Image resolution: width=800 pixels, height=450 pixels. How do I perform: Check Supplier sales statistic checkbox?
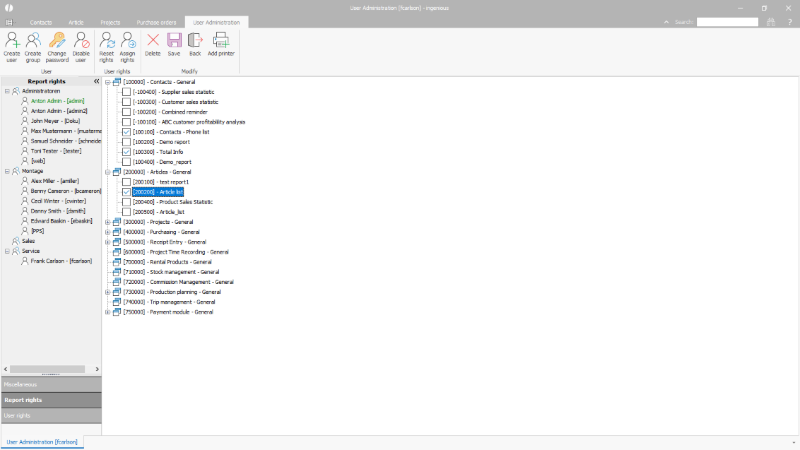127,92
